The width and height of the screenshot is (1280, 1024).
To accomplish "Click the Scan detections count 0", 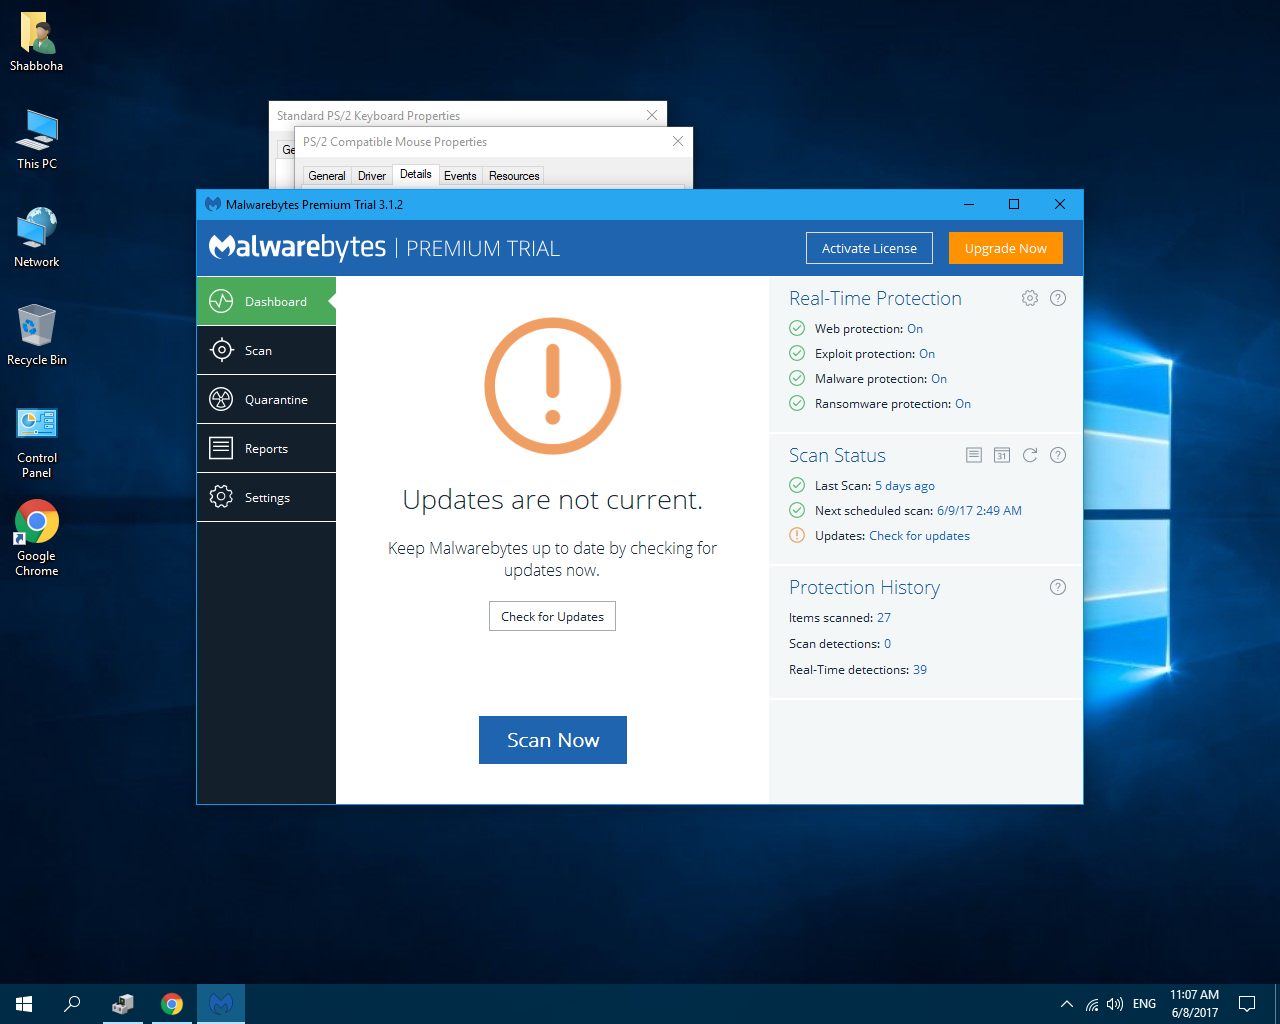I will (888, 644).
